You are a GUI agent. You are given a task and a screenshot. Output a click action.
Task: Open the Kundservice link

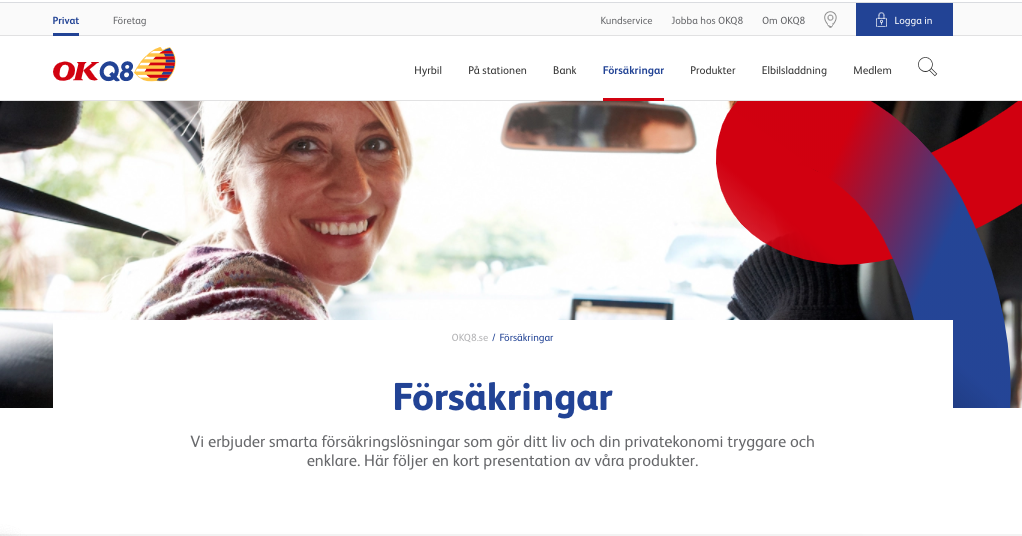(626, 20)
